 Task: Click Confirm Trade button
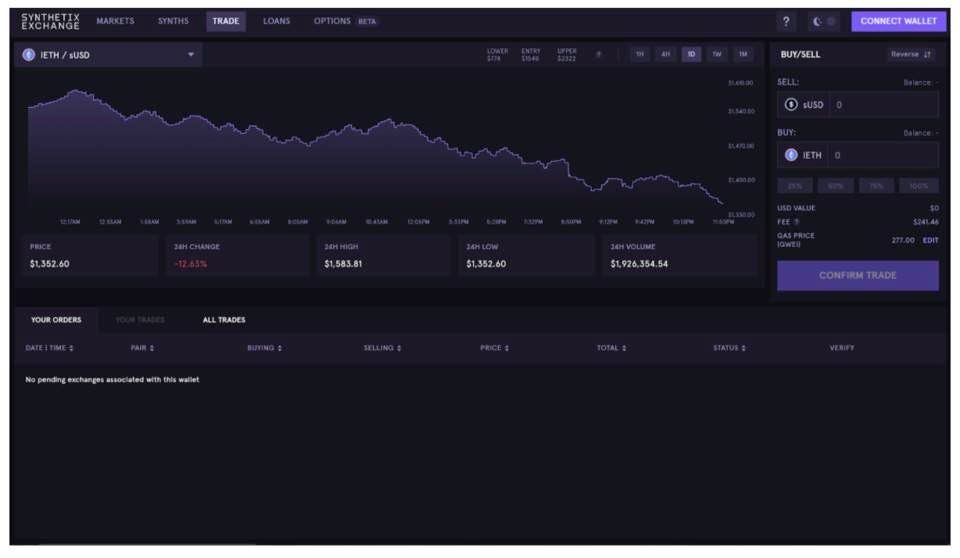[858, 276]
